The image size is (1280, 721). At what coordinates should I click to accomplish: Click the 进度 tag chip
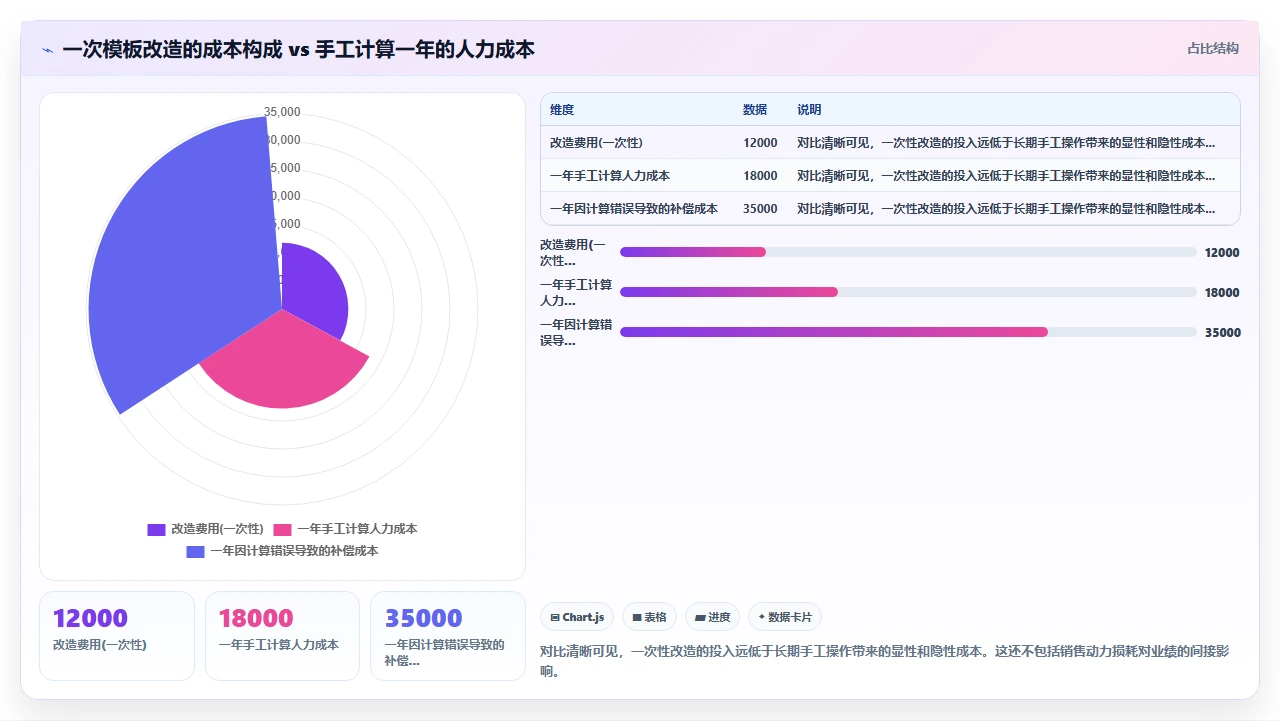click(712, 617)
